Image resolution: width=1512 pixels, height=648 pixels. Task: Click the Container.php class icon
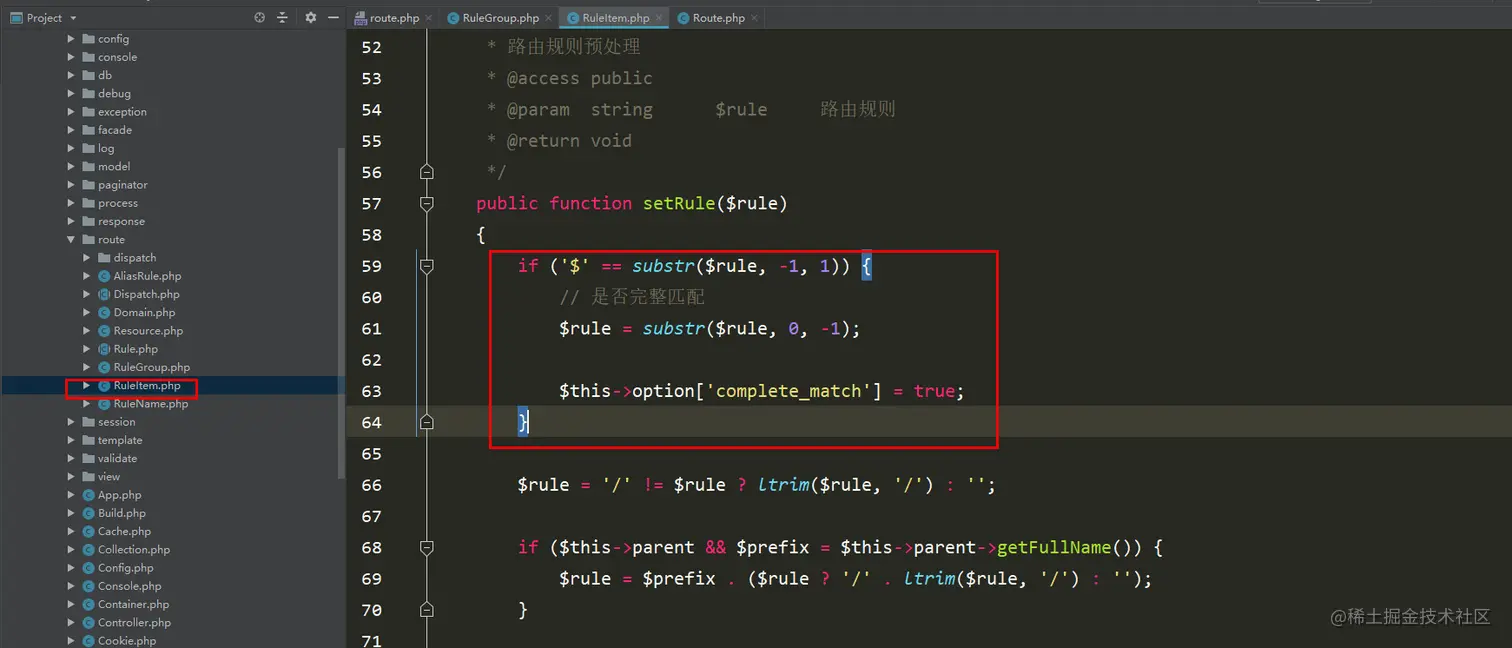tap(88, 604)
